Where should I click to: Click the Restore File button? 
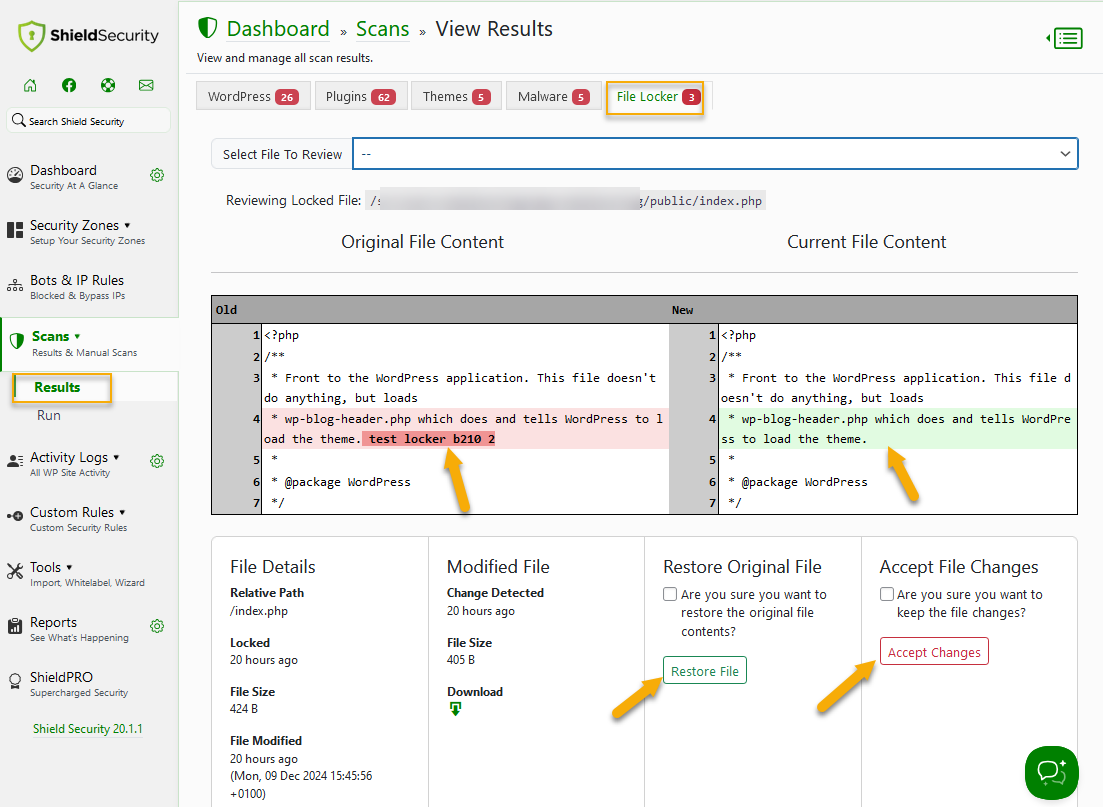[x=705, y=671]
